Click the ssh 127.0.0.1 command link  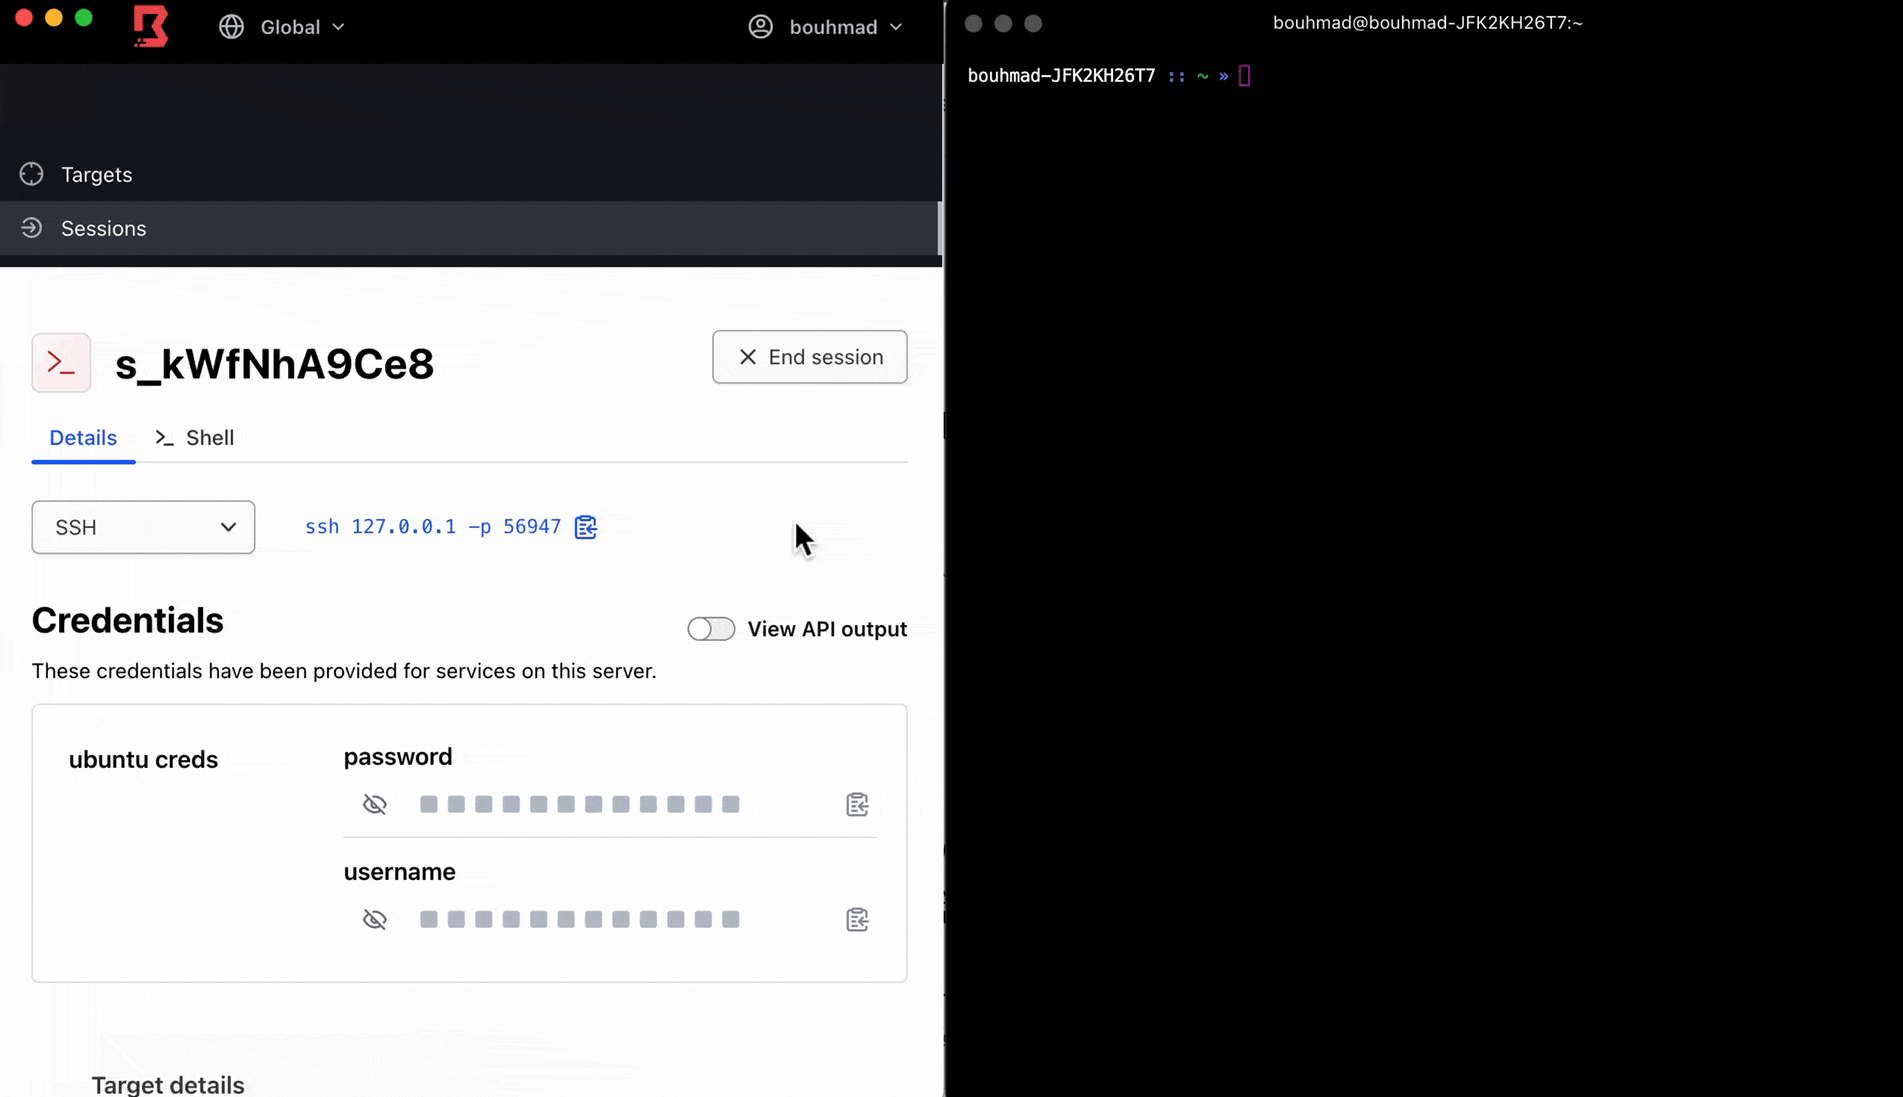432,527
